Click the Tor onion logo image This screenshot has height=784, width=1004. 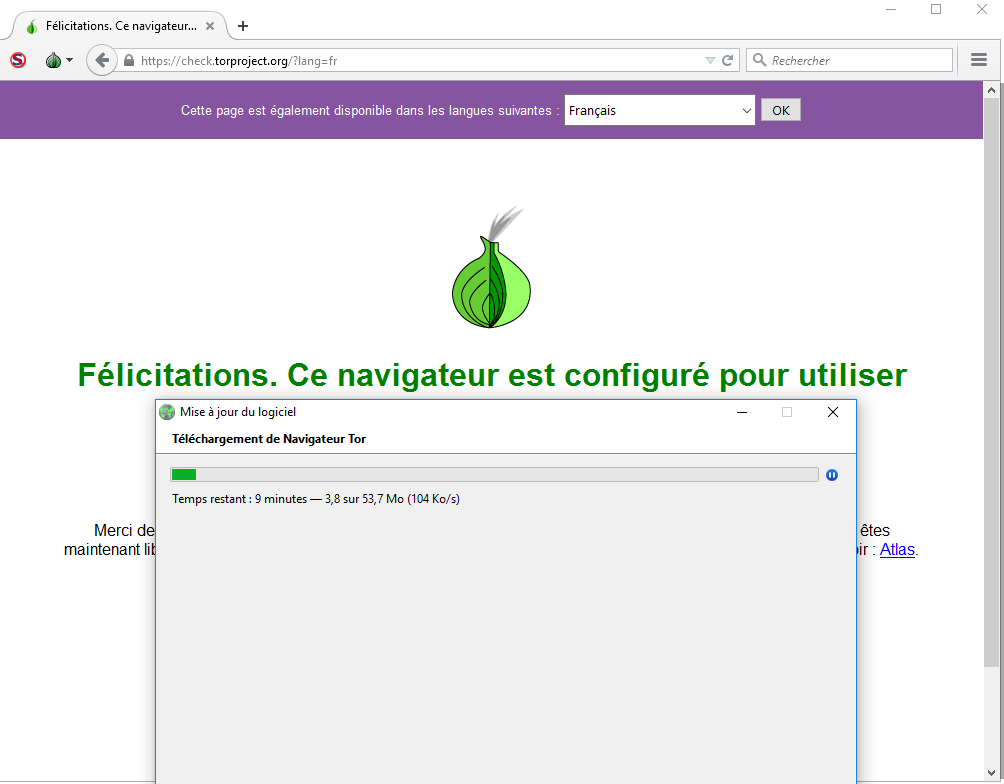(x=492, y=267)
